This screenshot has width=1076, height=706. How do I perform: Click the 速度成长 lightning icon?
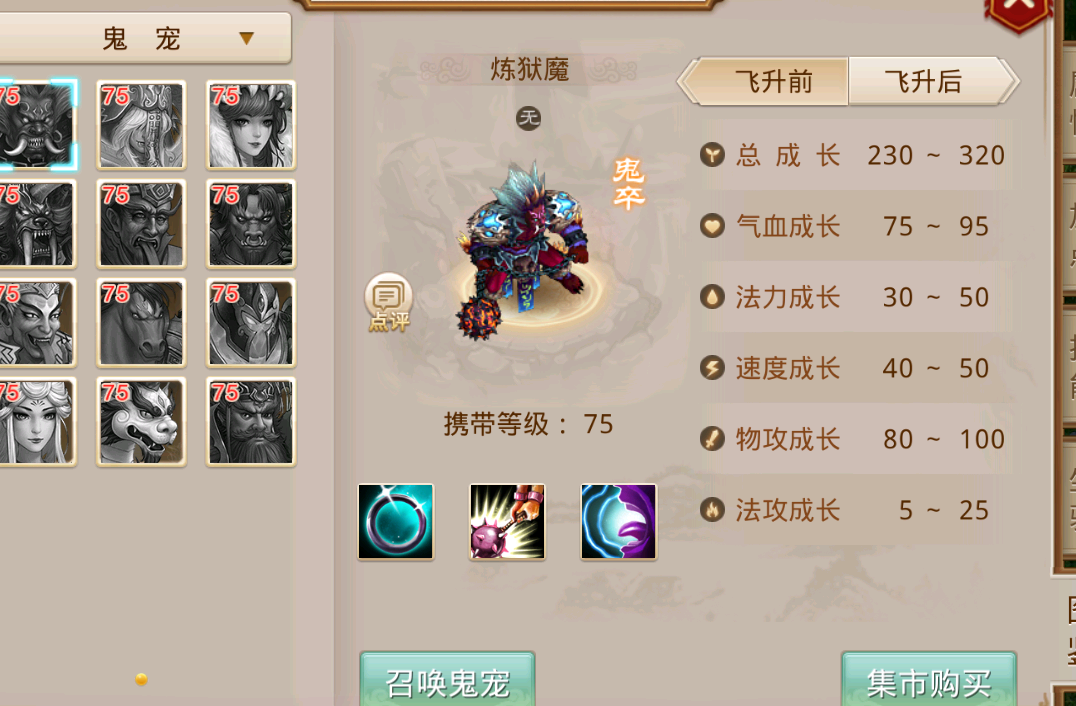point(712,368)
